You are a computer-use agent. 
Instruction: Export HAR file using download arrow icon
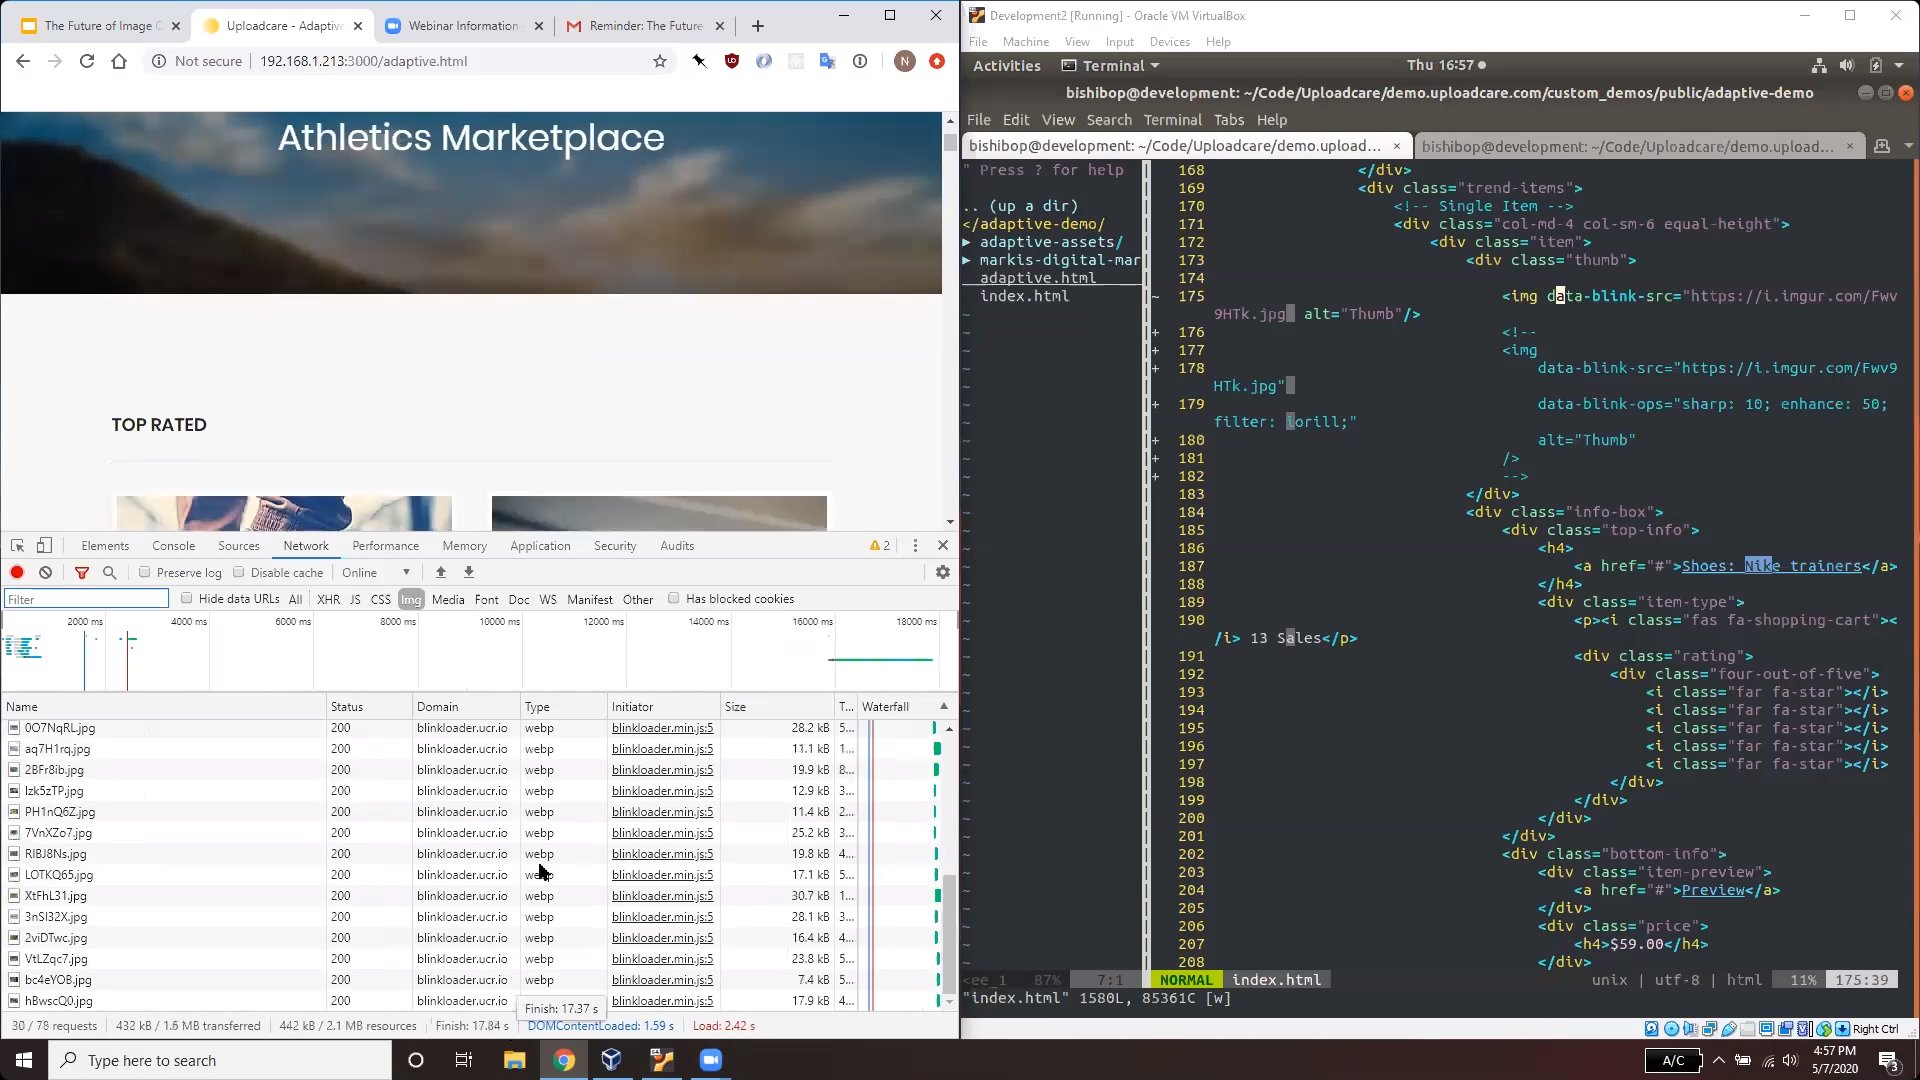pyautogui.click(x=468, y=572)
